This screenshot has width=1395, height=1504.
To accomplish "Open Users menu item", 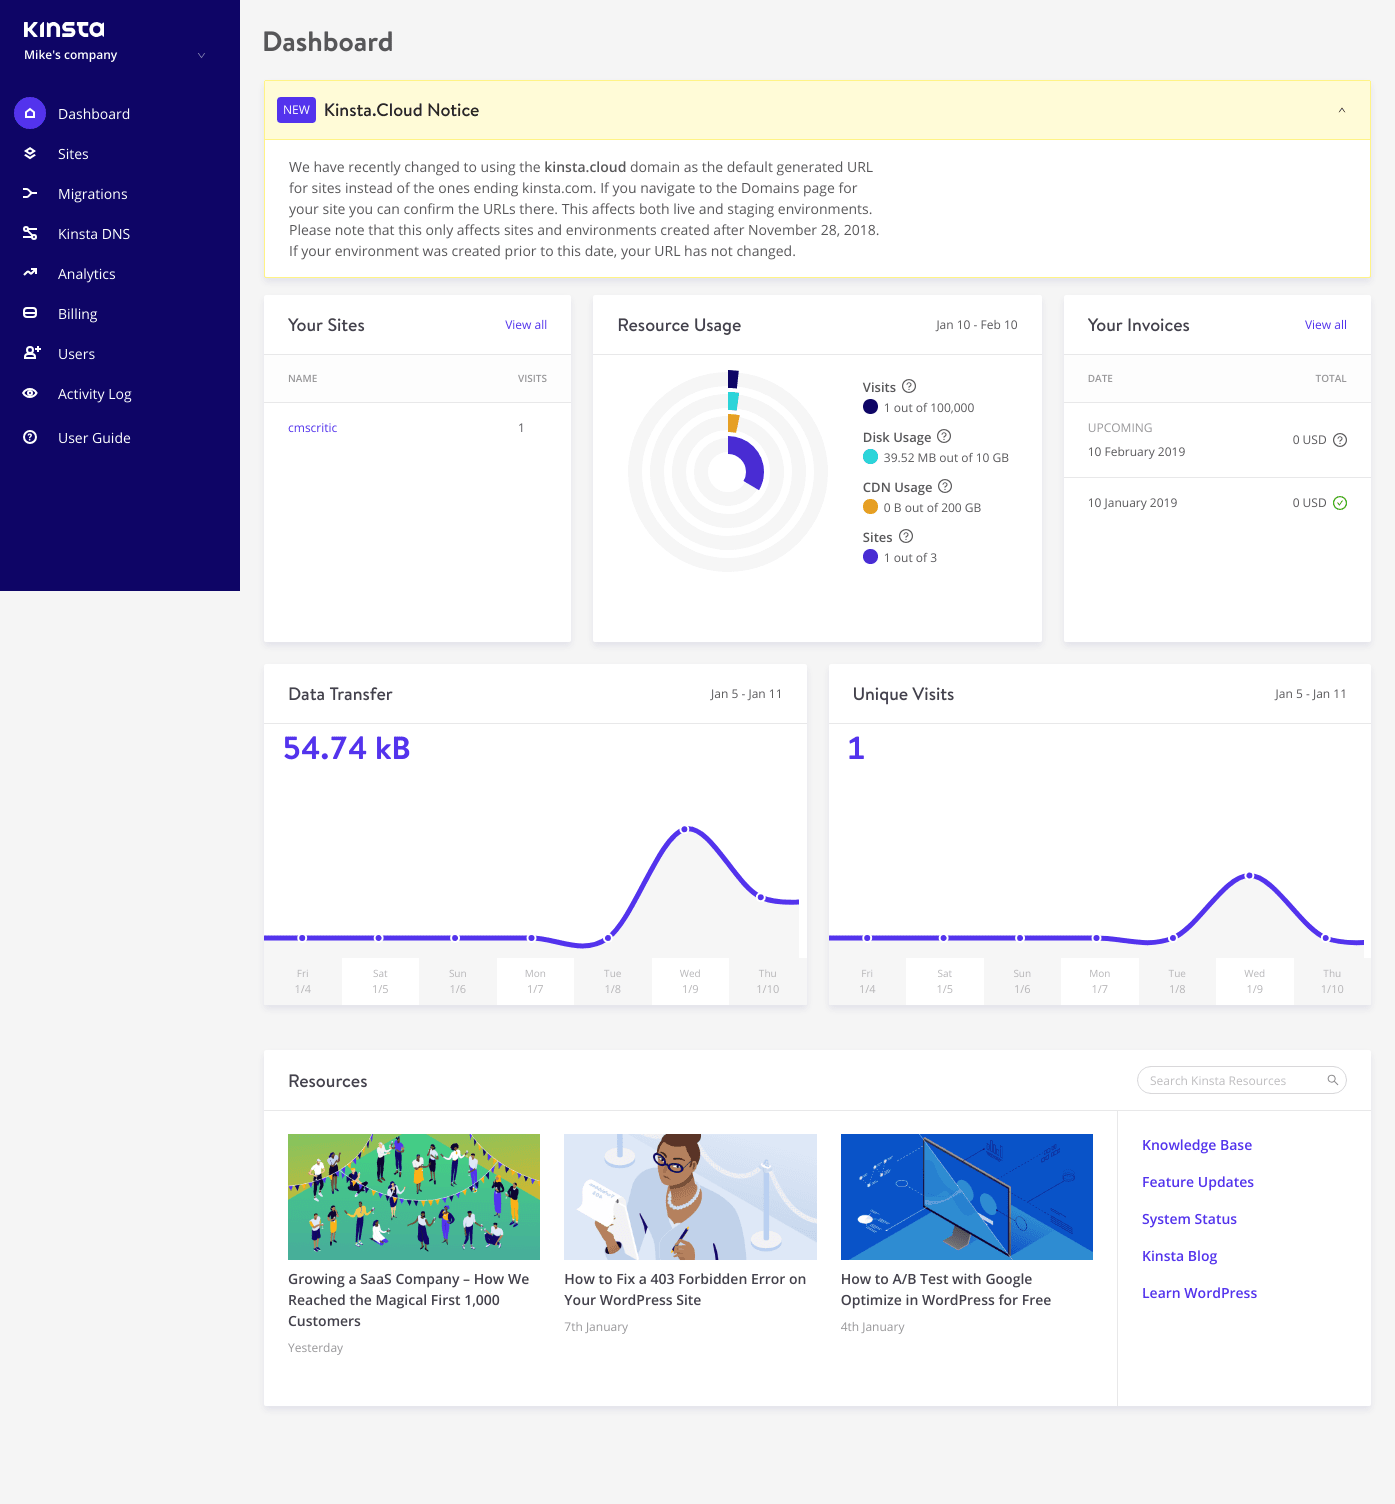I will [77, 354].
